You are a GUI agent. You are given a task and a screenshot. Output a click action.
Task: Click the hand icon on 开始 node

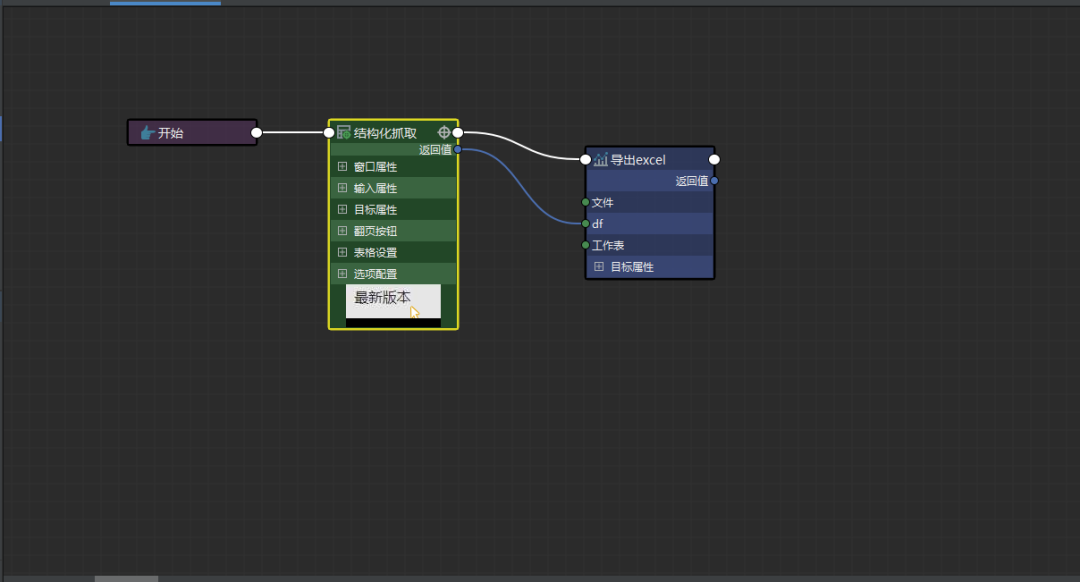point(147,133)
